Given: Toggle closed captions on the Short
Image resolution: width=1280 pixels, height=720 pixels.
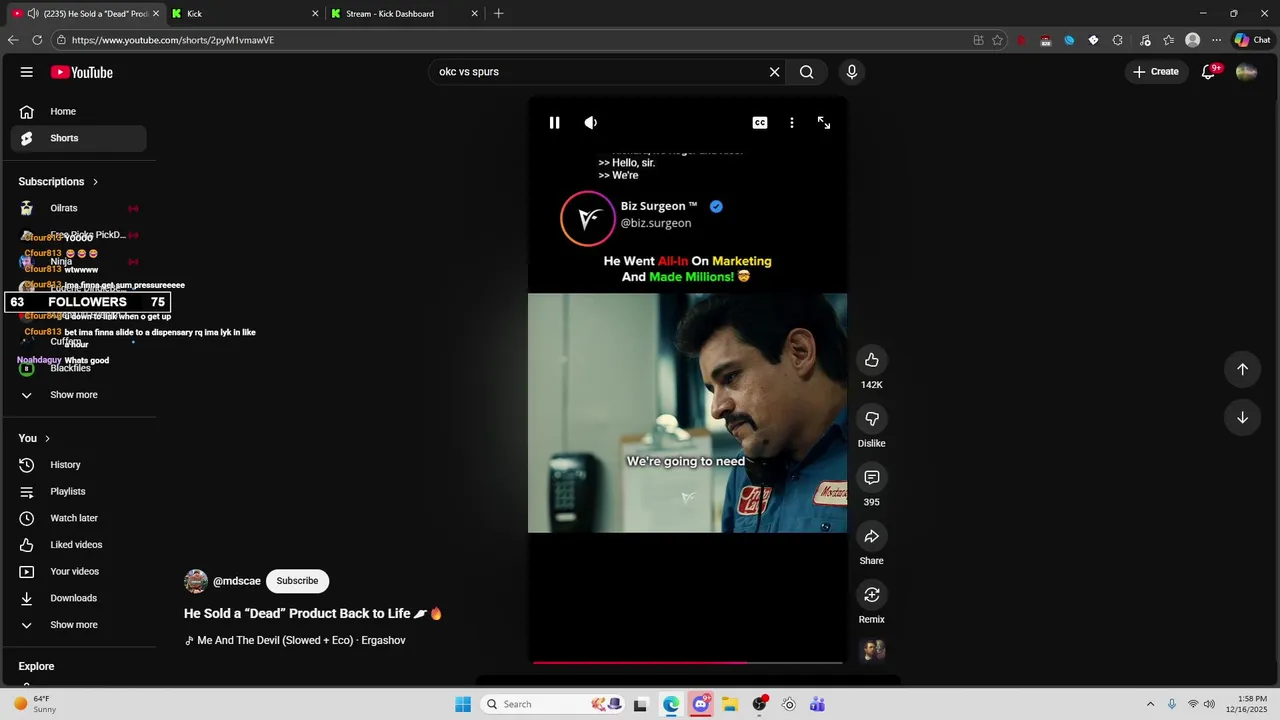Looking at the screenshot, I should click(x=760, y=123).
